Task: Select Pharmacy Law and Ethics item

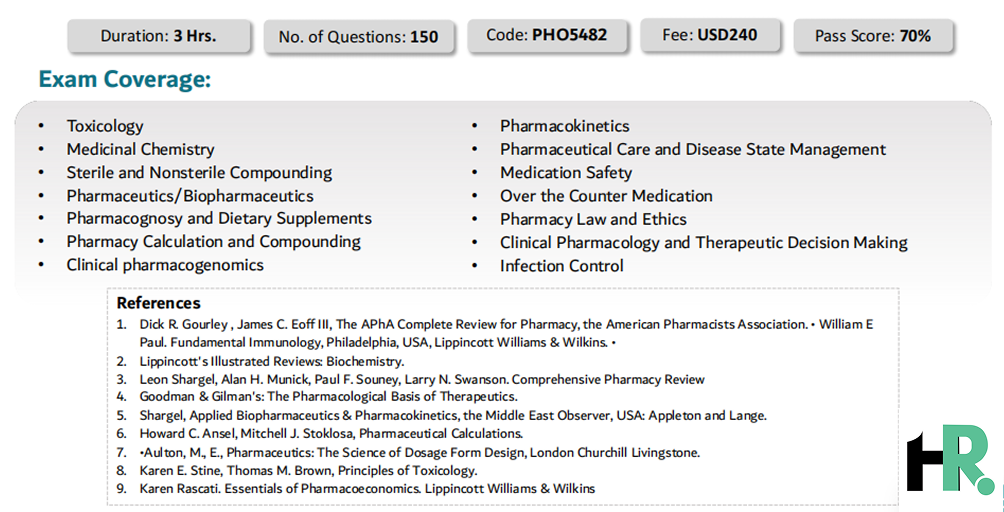Action: 593,220
